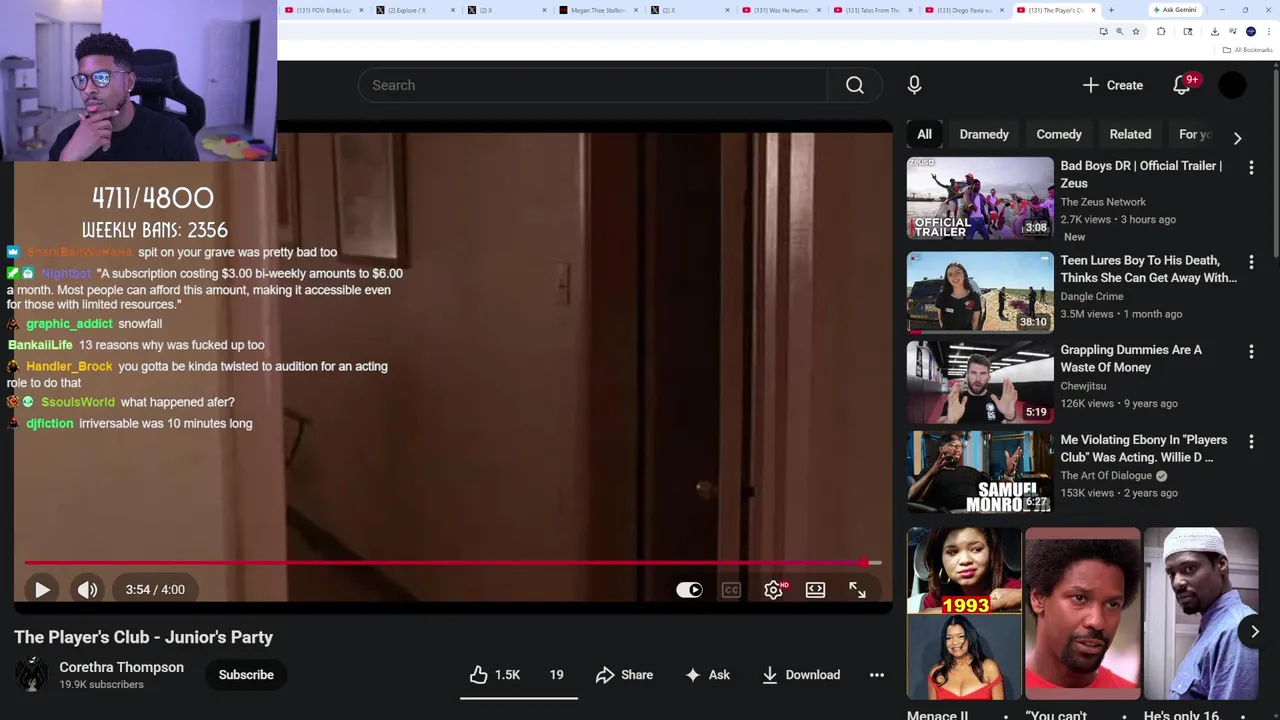Open The Zeus Network channel
Viewport: 1280px width, 720px height.
(1103, 202)
